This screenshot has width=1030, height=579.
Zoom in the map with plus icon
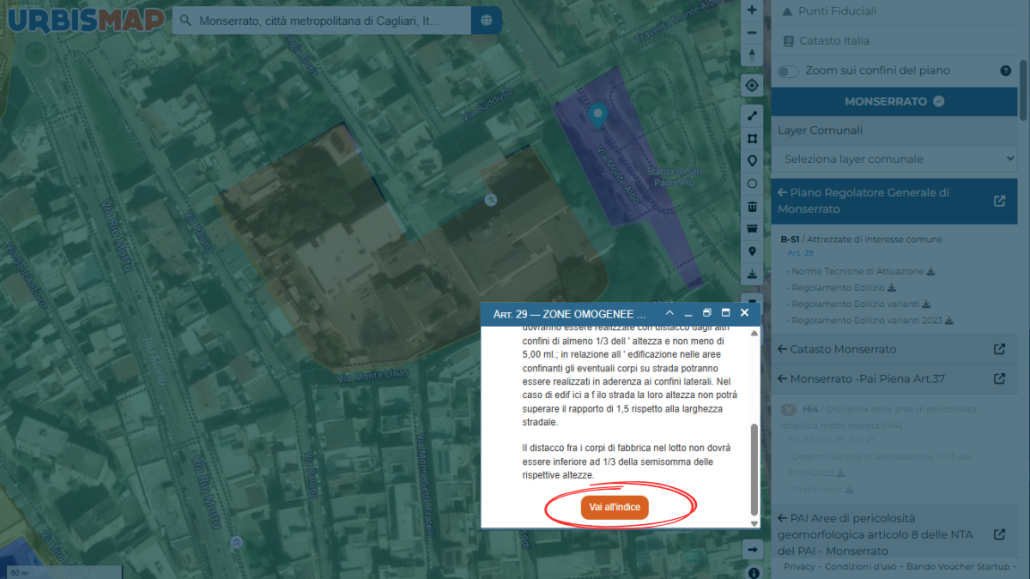coord(752,10)
